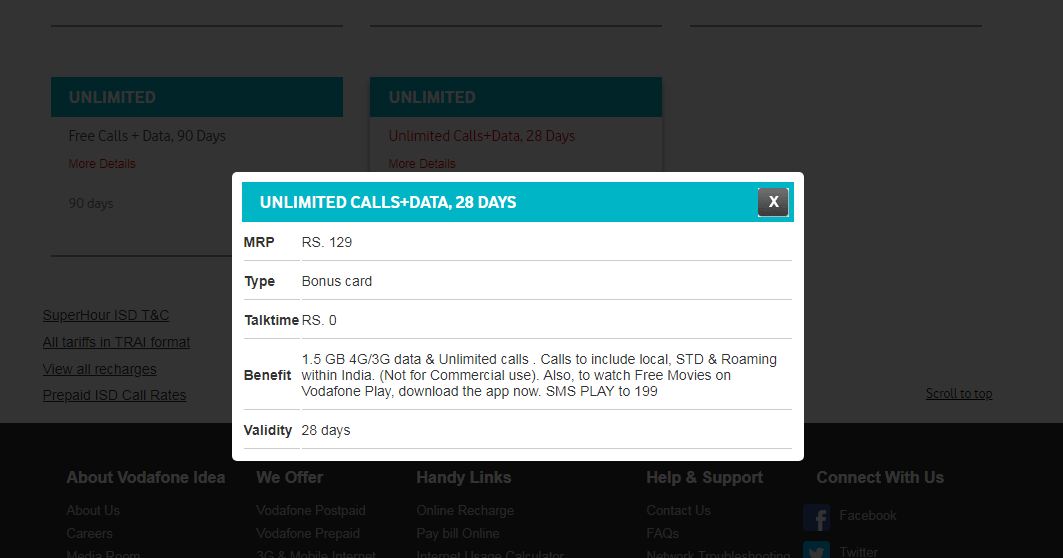Open Vodafone Prepaid link
This screenshot has height=558, width=1063.
click(308, 533)
